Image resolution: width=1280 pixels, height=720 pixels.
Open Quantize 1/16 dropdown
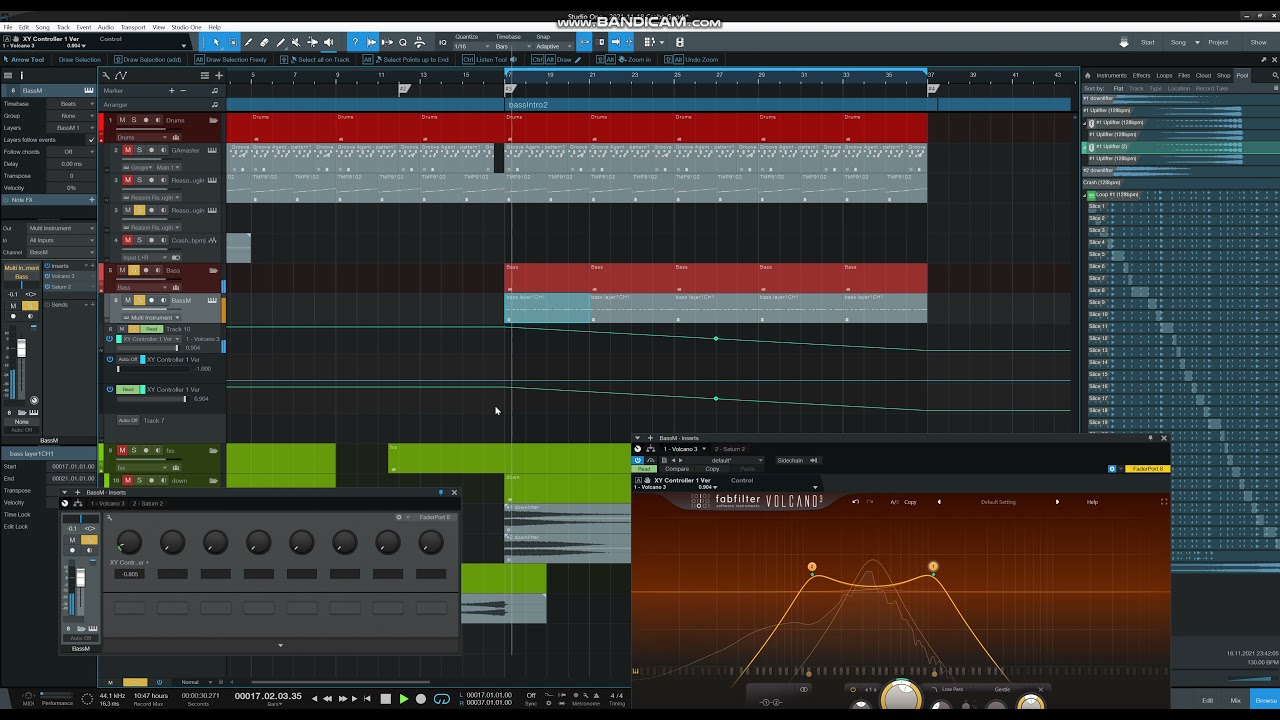[x=473, y=46]
